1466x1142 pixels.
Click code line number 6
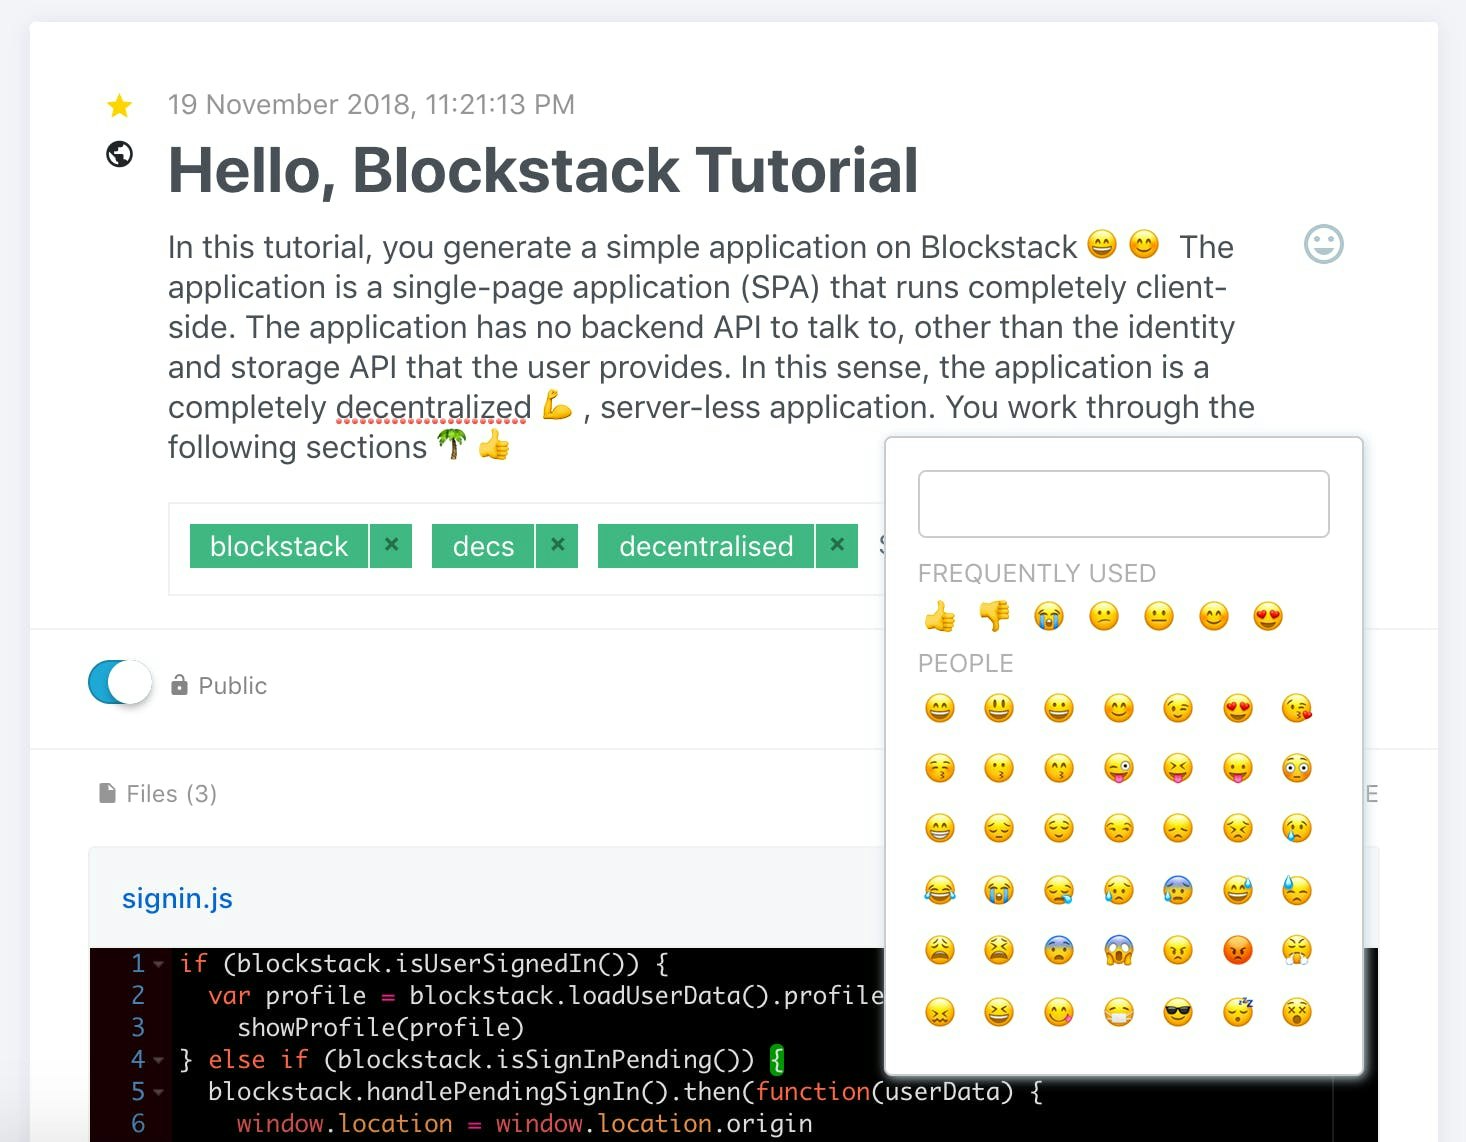tap(138, 1124)
